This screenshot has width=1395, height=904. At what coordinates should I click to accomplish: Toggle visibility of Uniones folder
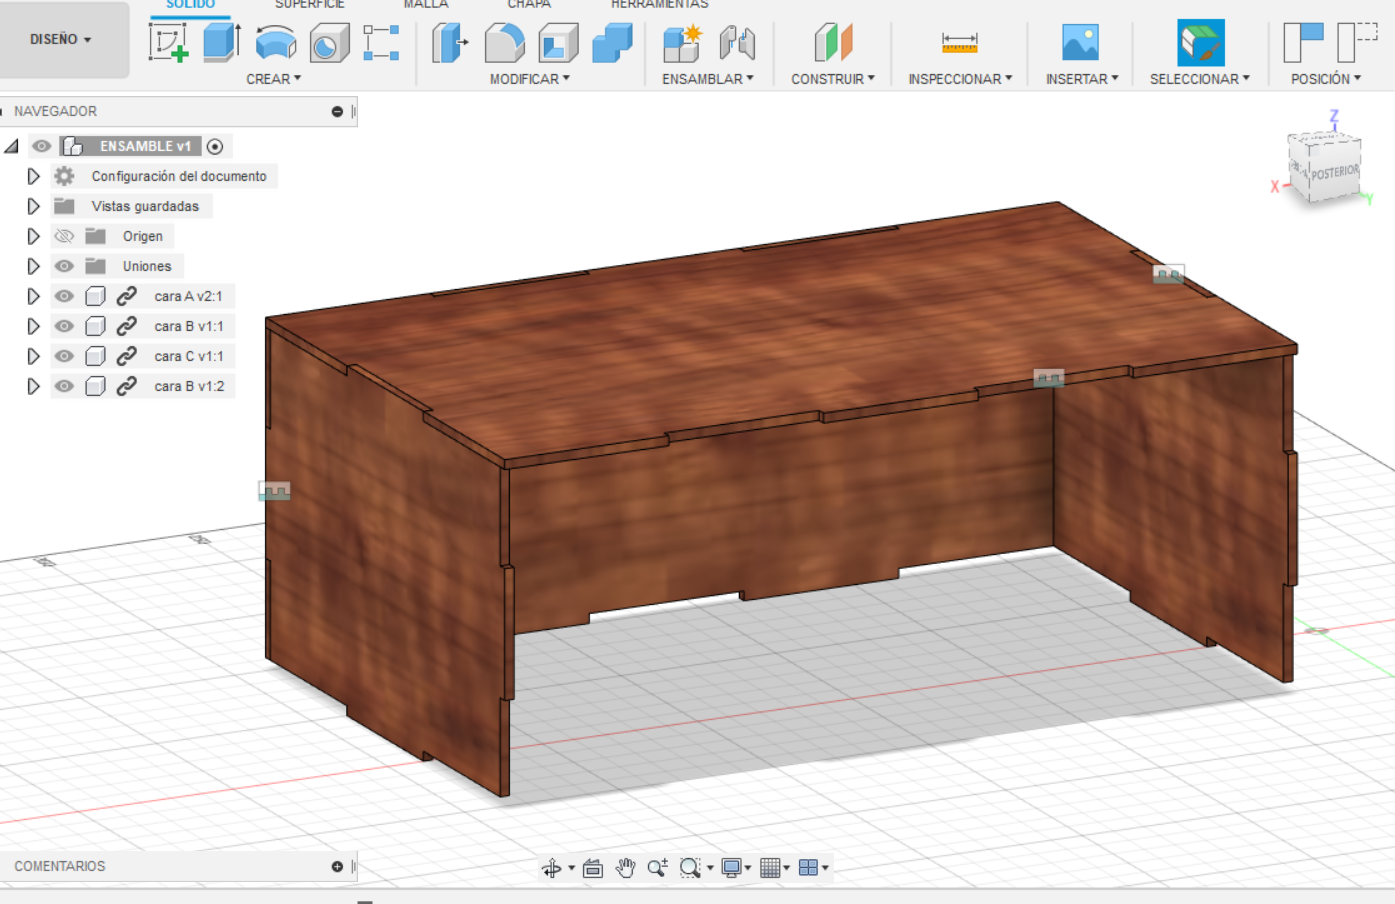(64, 266)
